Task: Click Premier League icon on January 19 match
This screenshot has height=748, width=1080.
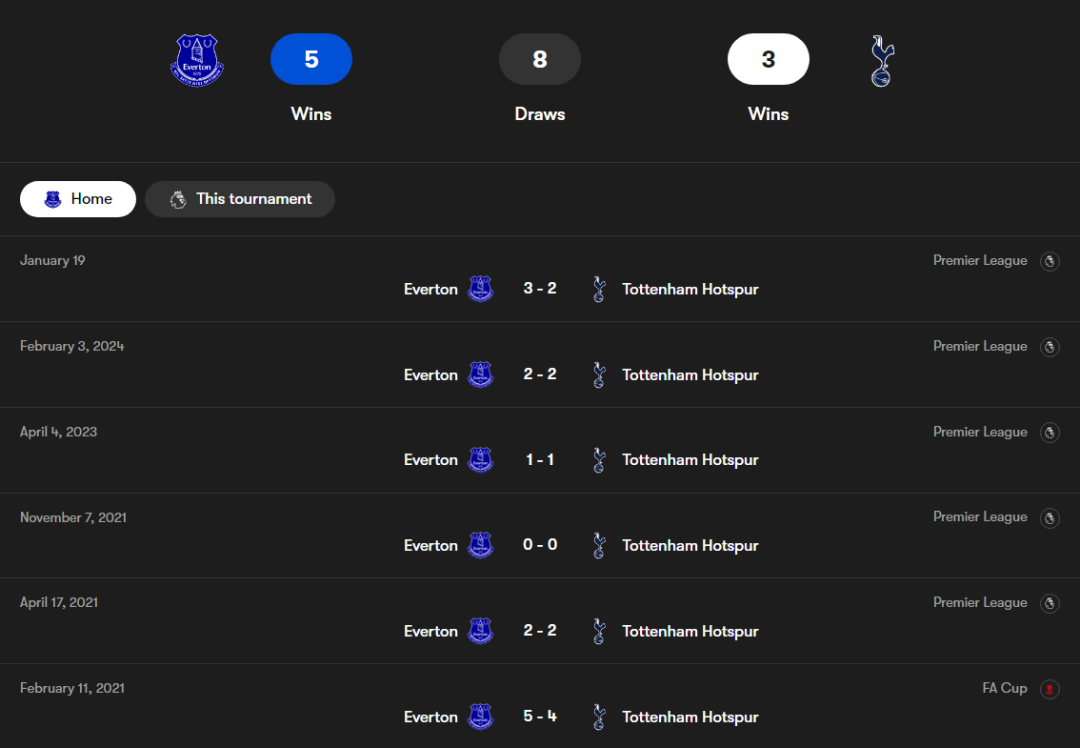Action: click(1049, 261)
